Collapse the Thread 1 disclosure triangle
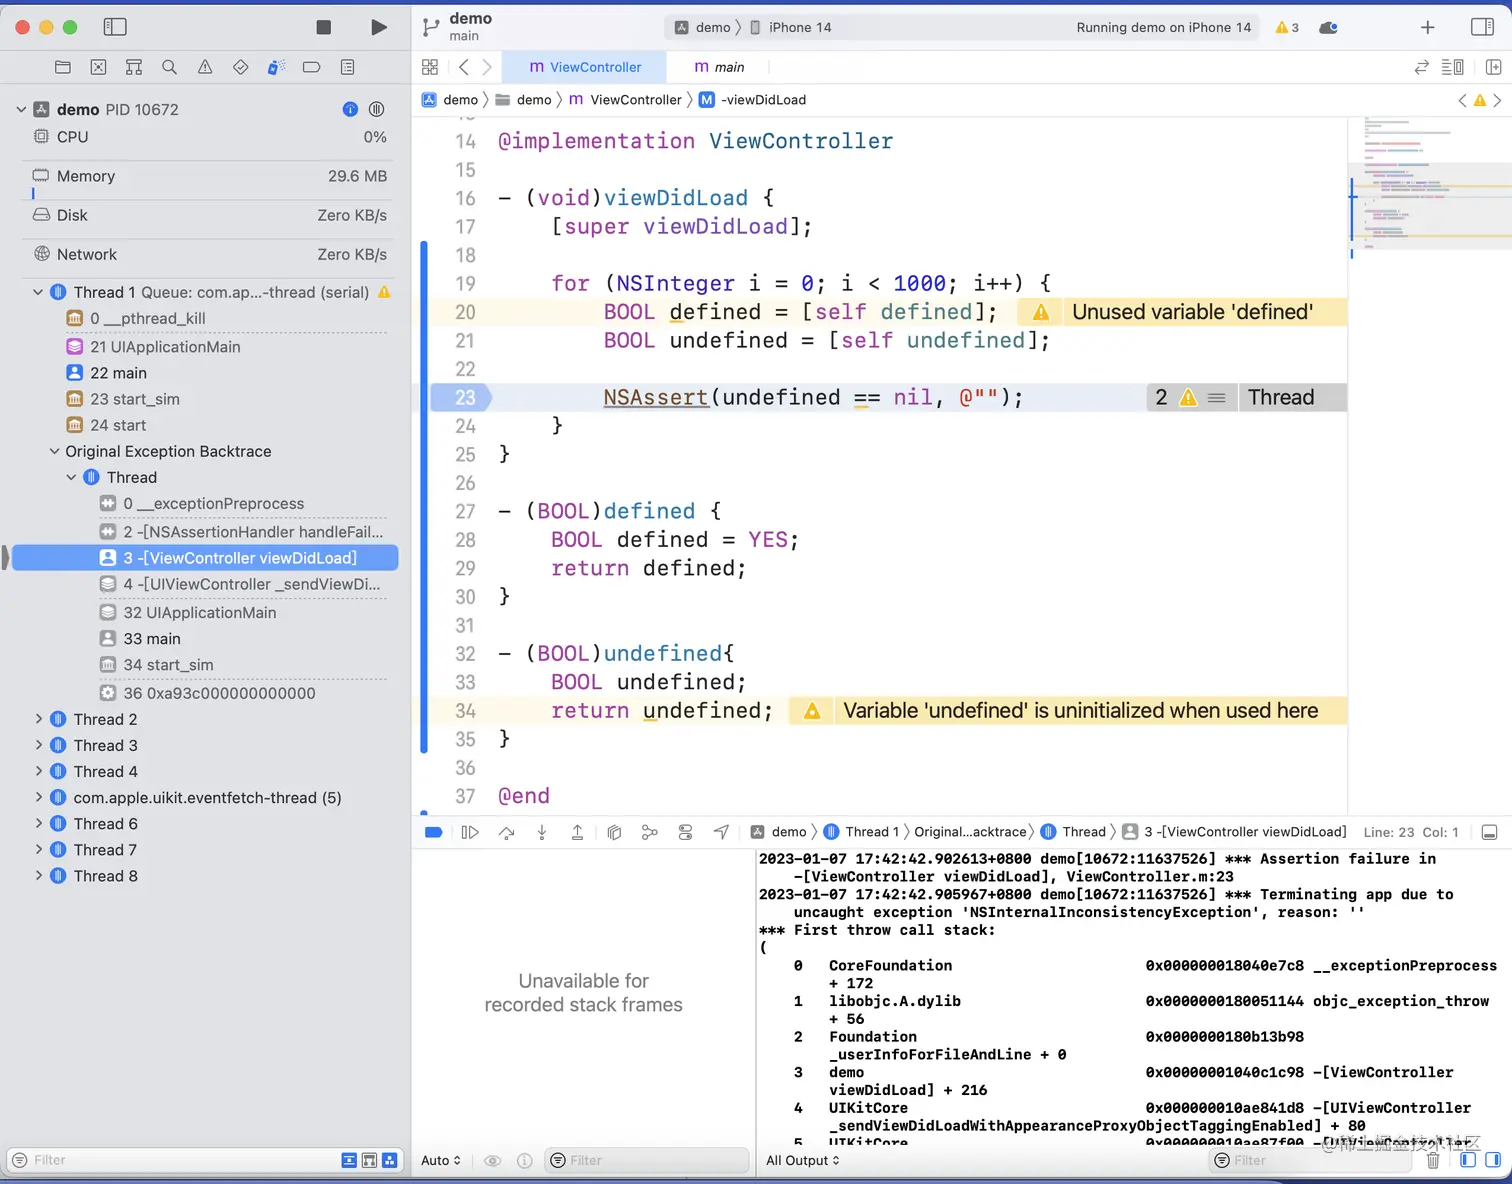This screenshot has width=1512, height=1184. click(38, 292)
